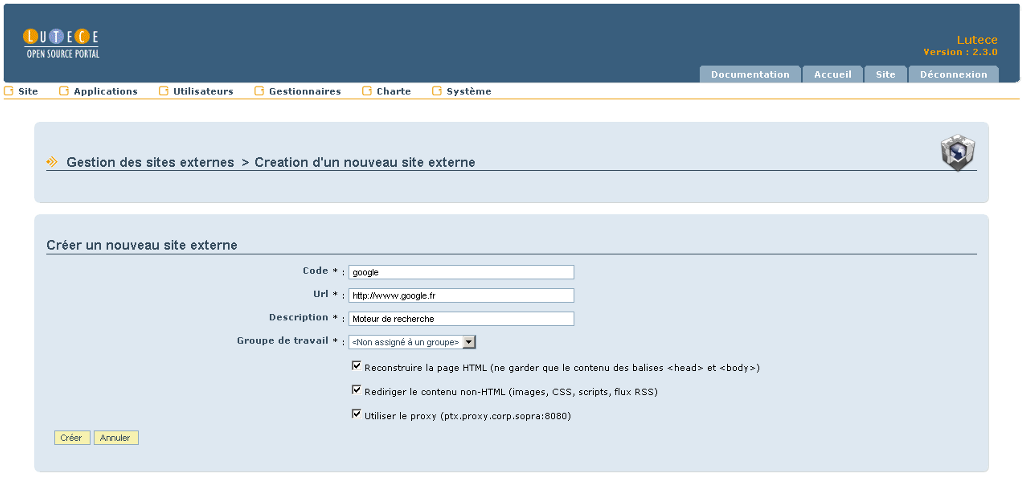
Task: Open the Utilisateurs menu
Action: 203,91
